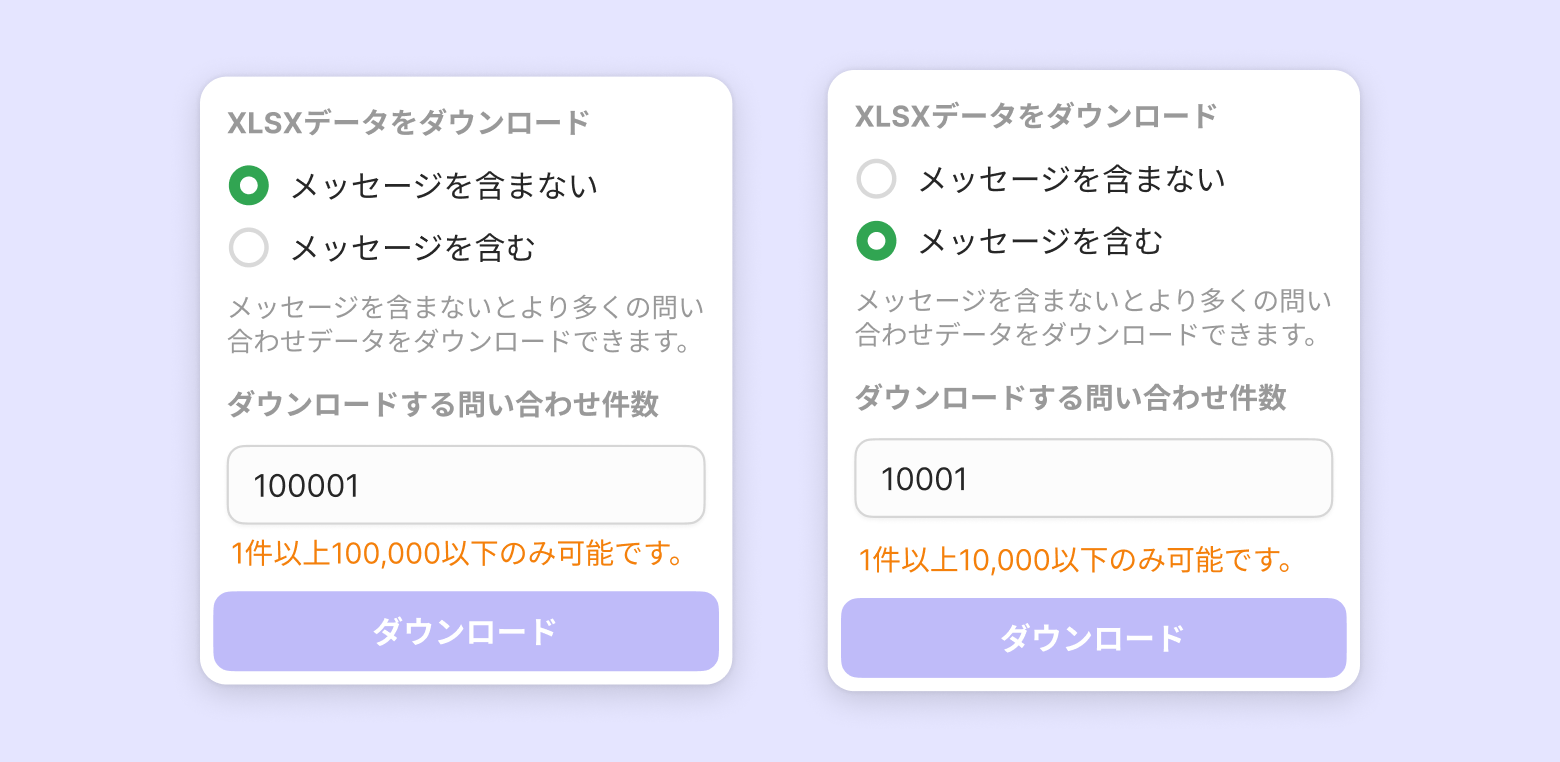Click the gray helper description in the 100001 card
The image size is (1560, 762).
click(466, 323)
